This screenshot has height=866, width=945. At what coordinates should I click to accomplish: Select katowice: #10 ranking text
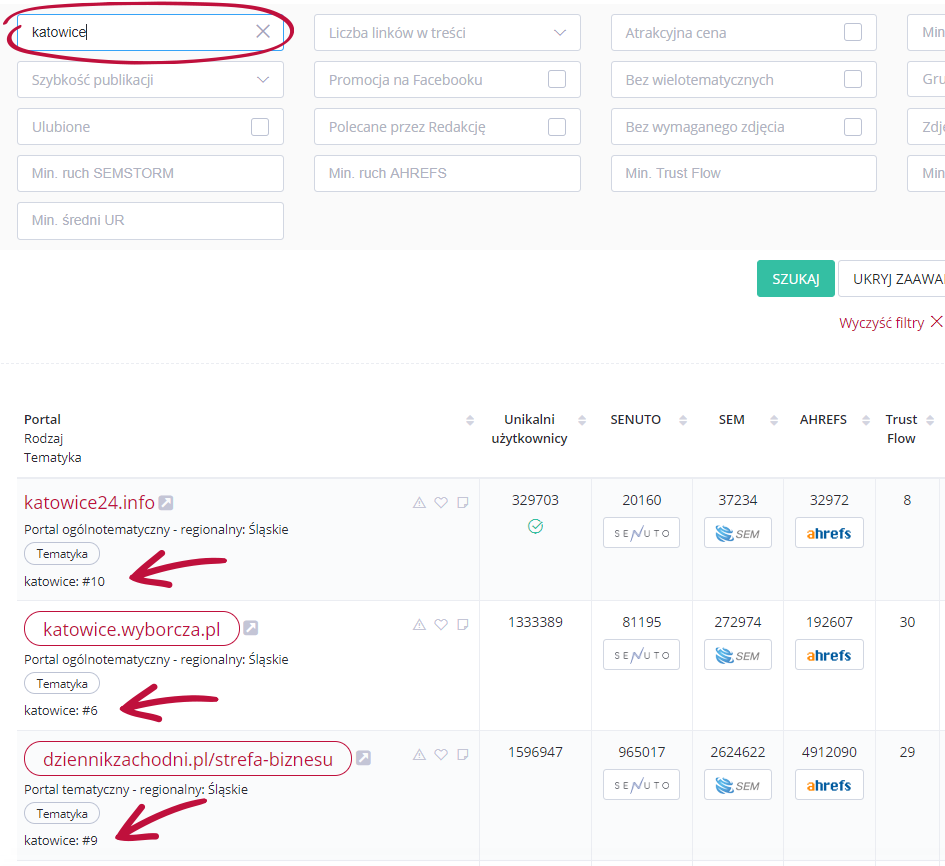[x=64, y=582]
